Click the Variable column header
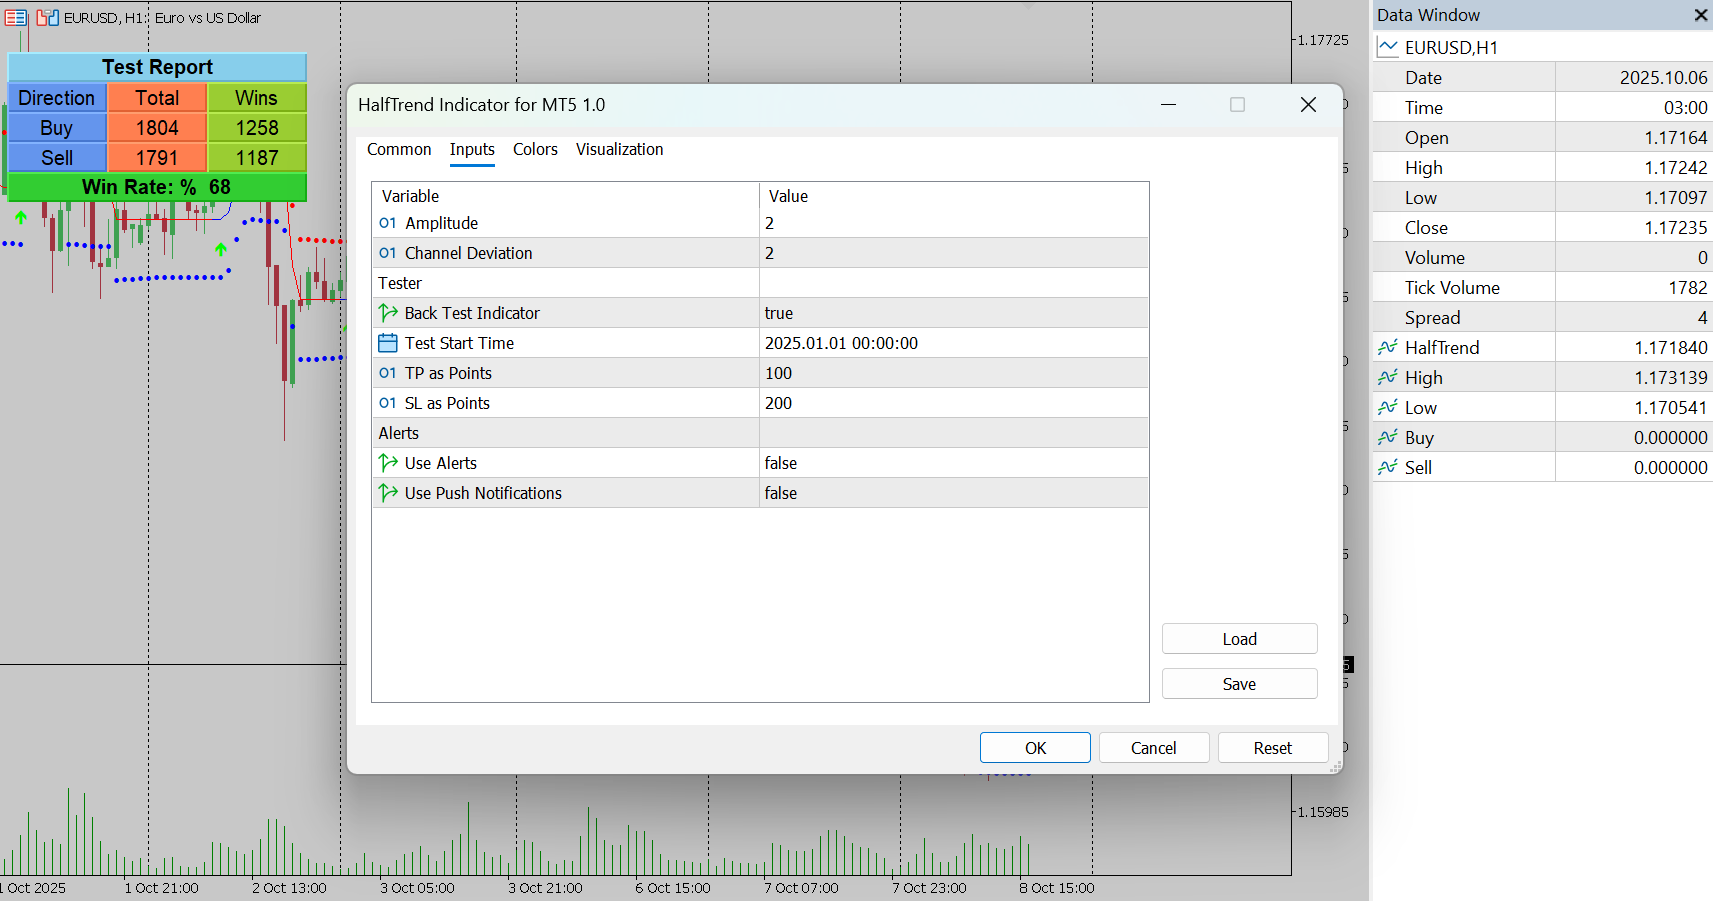The width and height of the screenshot is (1713, 901). click(x=565, y=196)
